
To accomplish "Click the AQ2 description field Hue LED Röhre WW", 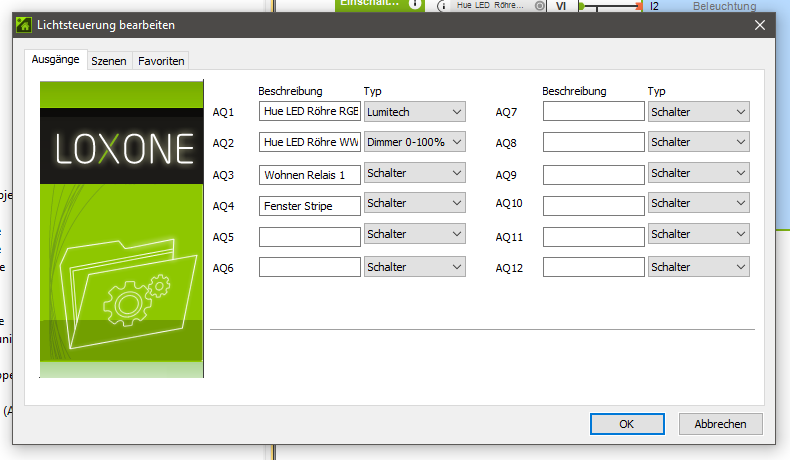I will pyautogui.click(x=310, y=142).
